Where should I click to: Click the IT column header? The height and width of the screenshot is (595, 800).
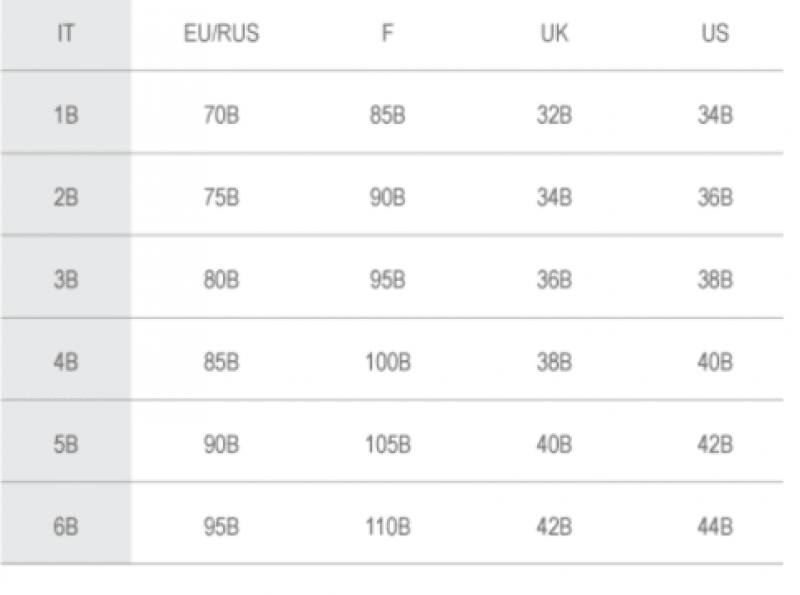tap(65, 34)
